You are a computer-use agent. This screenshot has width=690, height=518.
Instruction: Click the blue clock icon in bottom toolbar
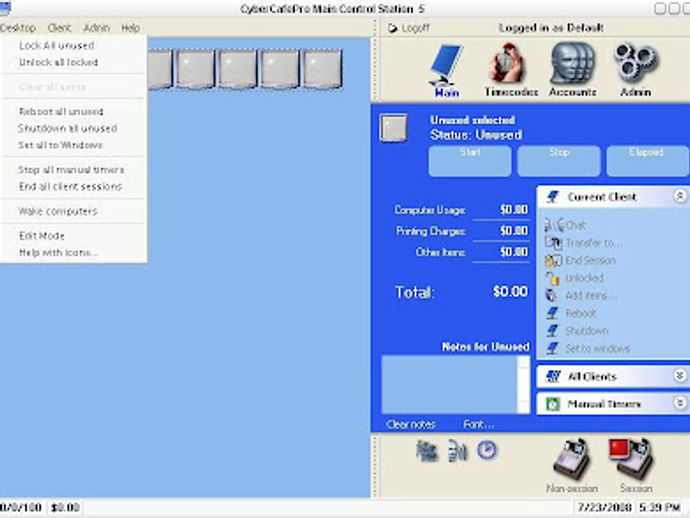487,451
